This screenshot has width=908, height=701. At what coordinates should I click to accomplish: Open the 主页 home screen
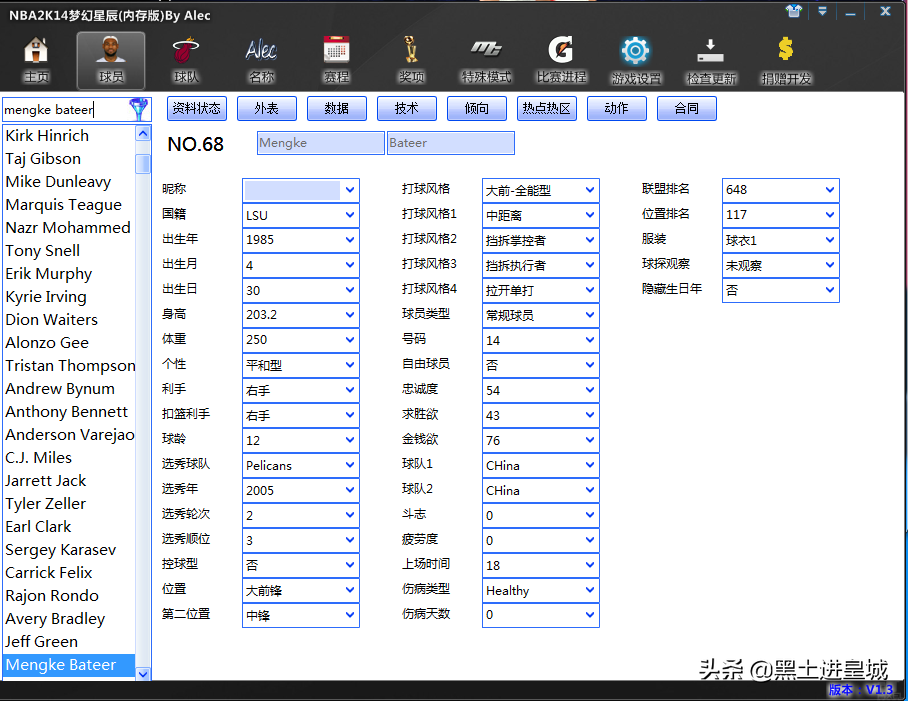[x=36, y=55]
